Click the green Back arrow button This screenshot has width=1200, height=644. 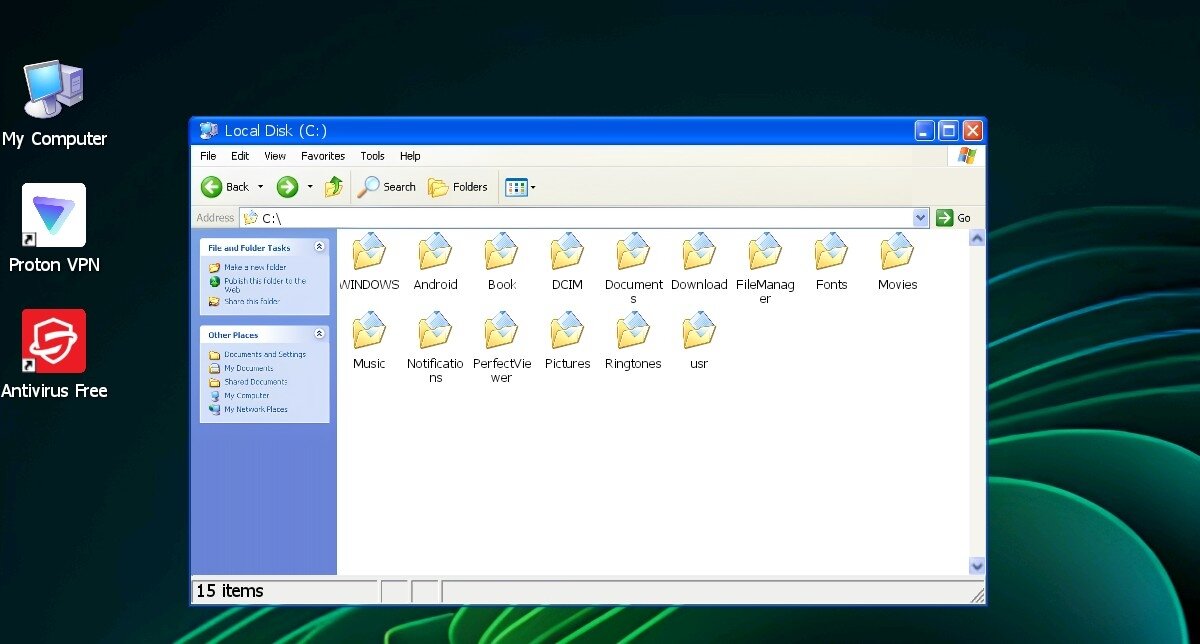click(212, 187)
